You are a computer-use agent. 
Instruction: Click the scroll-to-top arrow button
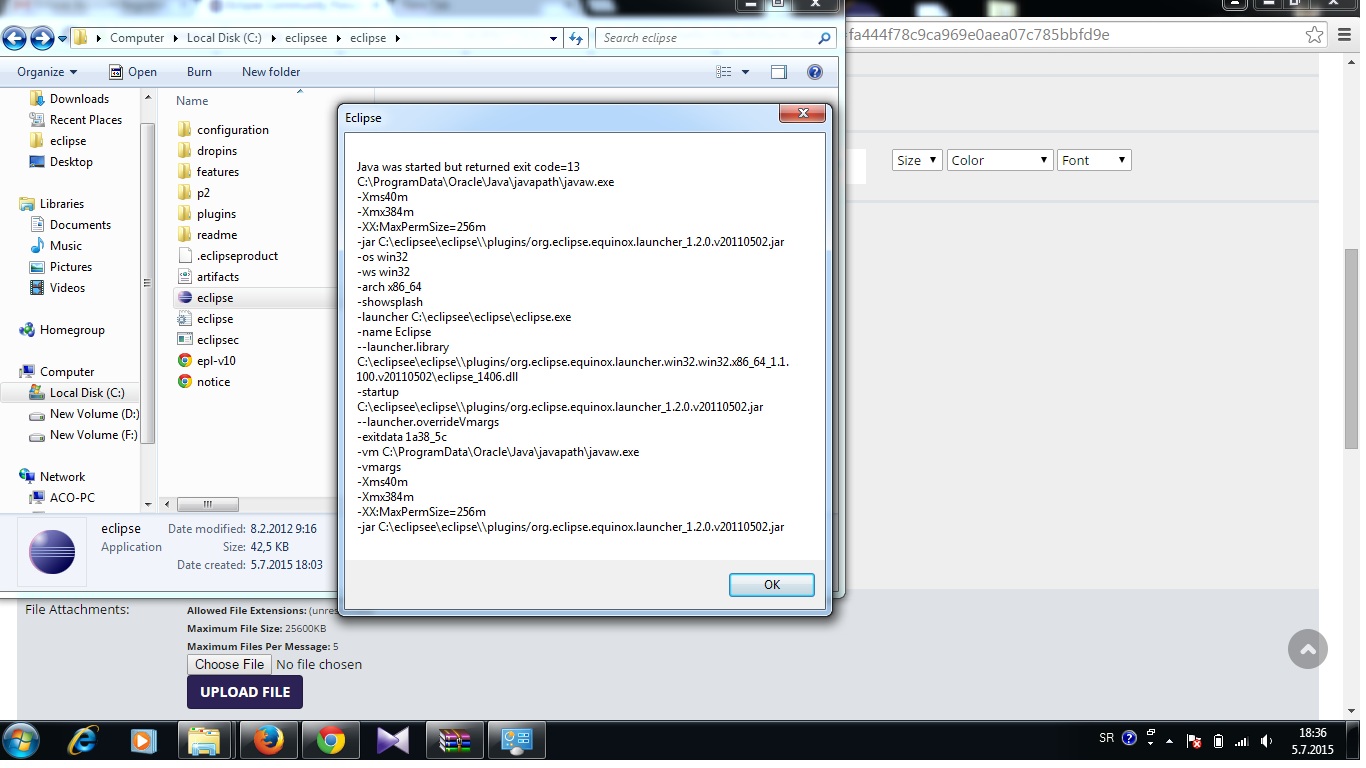[x=1308, y=649]
